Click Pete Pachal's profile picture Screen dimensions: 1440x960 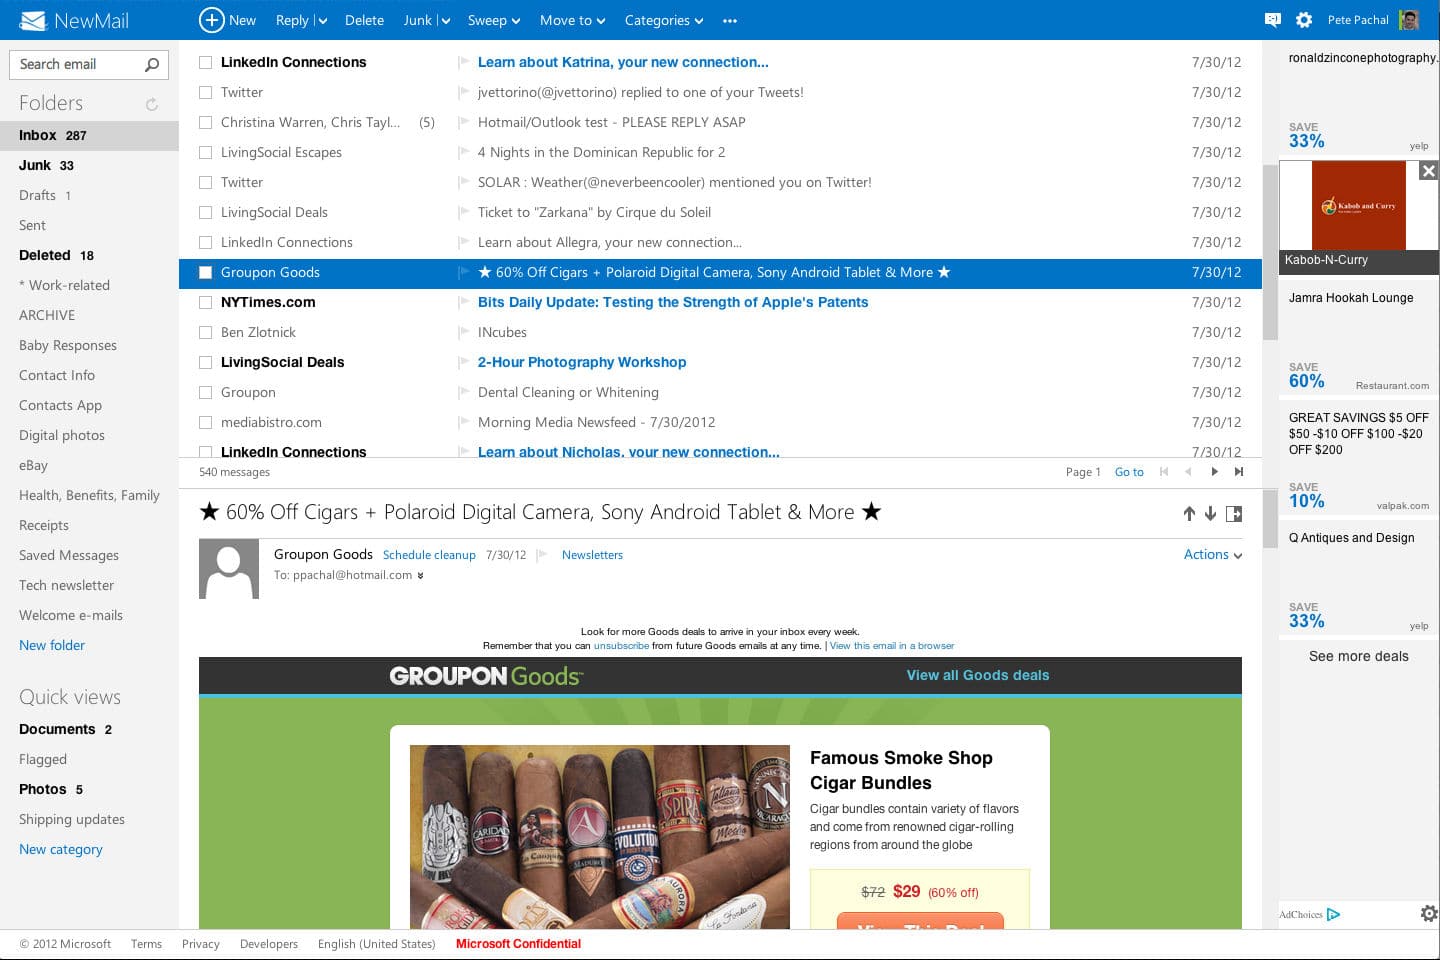(x=1409, y=20)
